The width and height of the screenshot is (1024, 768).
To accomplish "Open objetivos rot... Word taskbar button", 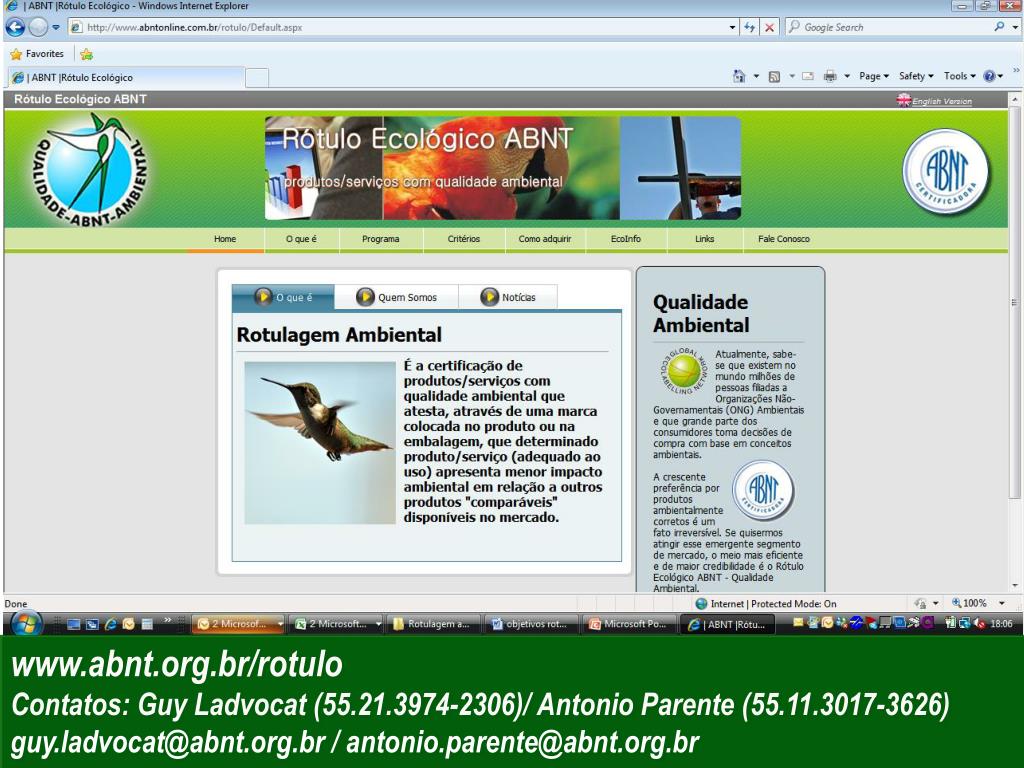I will (x=530, y=624).
